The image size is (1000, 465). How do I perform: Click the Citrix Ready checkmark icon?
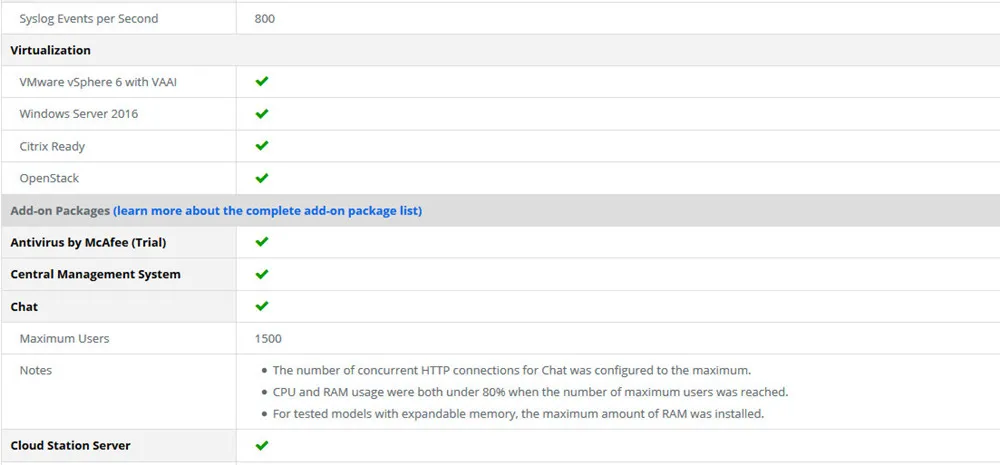pos(261,145)
